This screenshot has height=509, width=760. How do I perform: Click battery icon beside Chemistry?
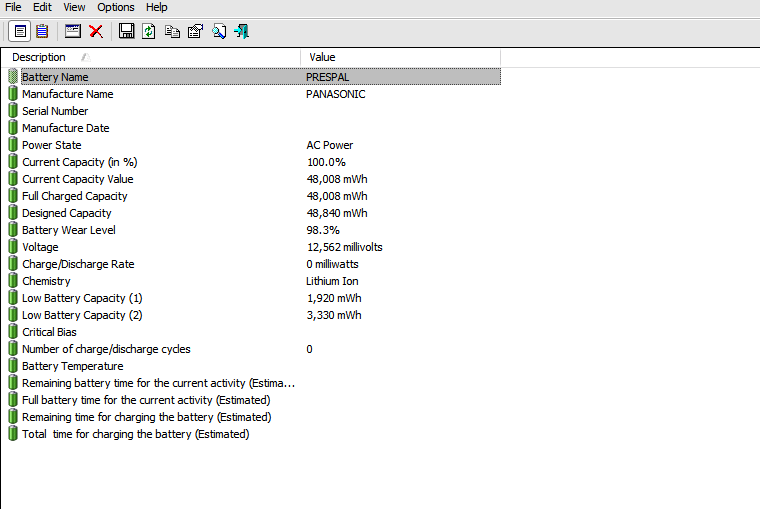point(13,280)
